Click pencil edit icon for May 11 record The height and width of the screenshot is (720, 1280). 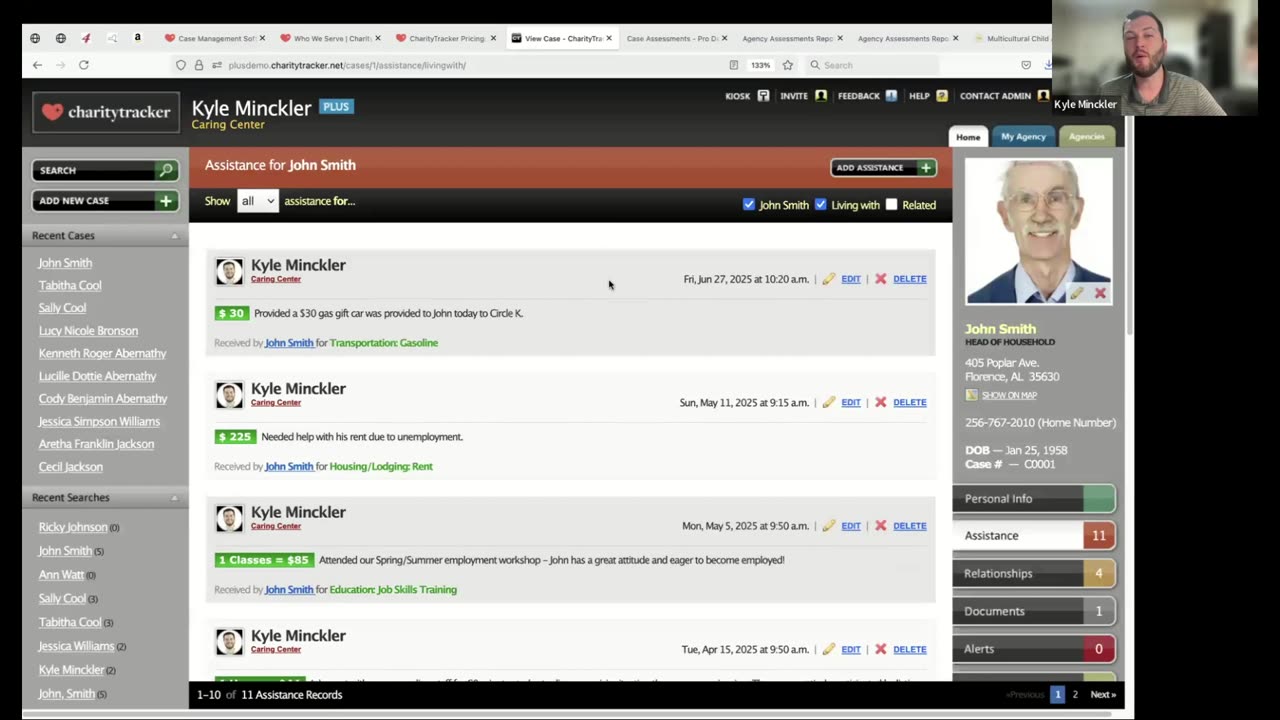coord(828,403)
